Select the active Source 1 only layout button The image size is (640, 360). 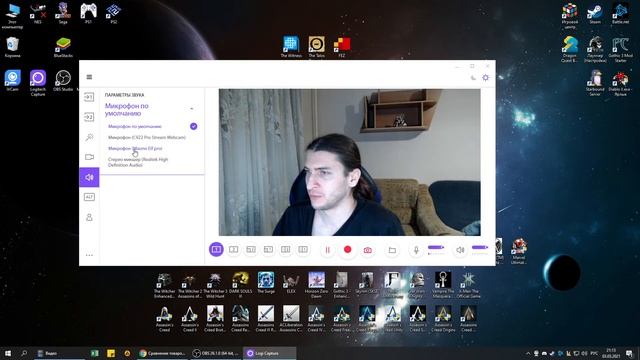click(216, 249)
